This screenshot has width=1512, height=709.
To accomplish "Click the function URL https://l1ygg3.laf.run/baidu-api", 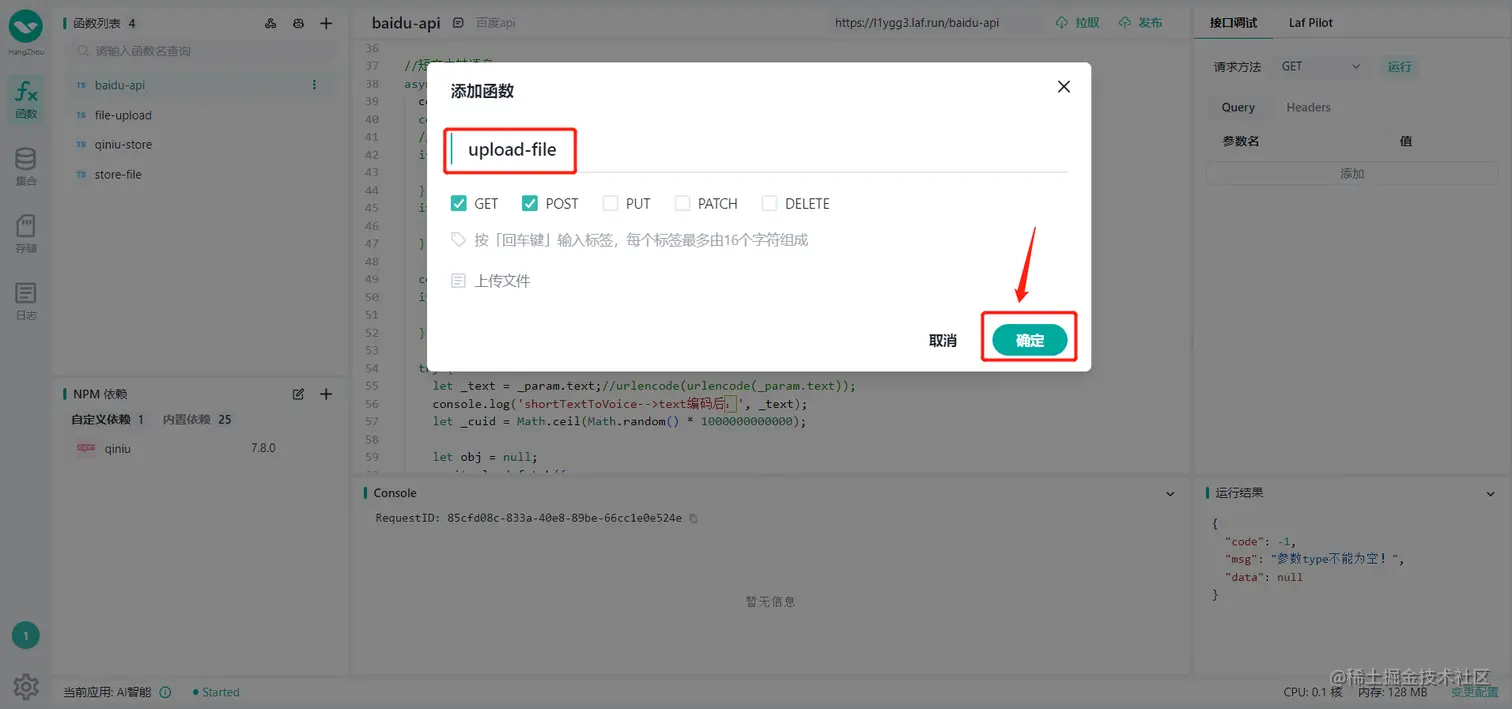I will pos(916,22).
